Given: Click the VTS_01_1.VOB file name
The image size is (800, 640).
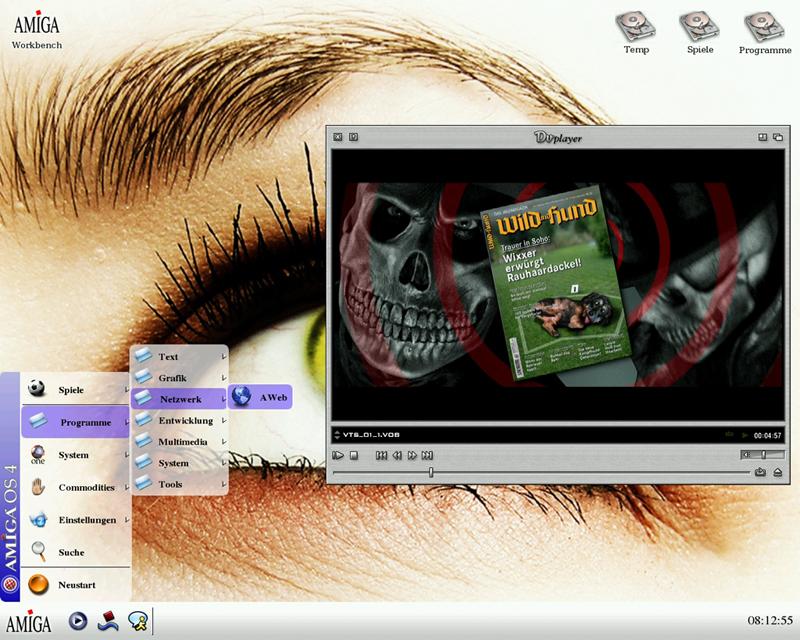Looking at the screenshot, I should (x=371, y=435).
